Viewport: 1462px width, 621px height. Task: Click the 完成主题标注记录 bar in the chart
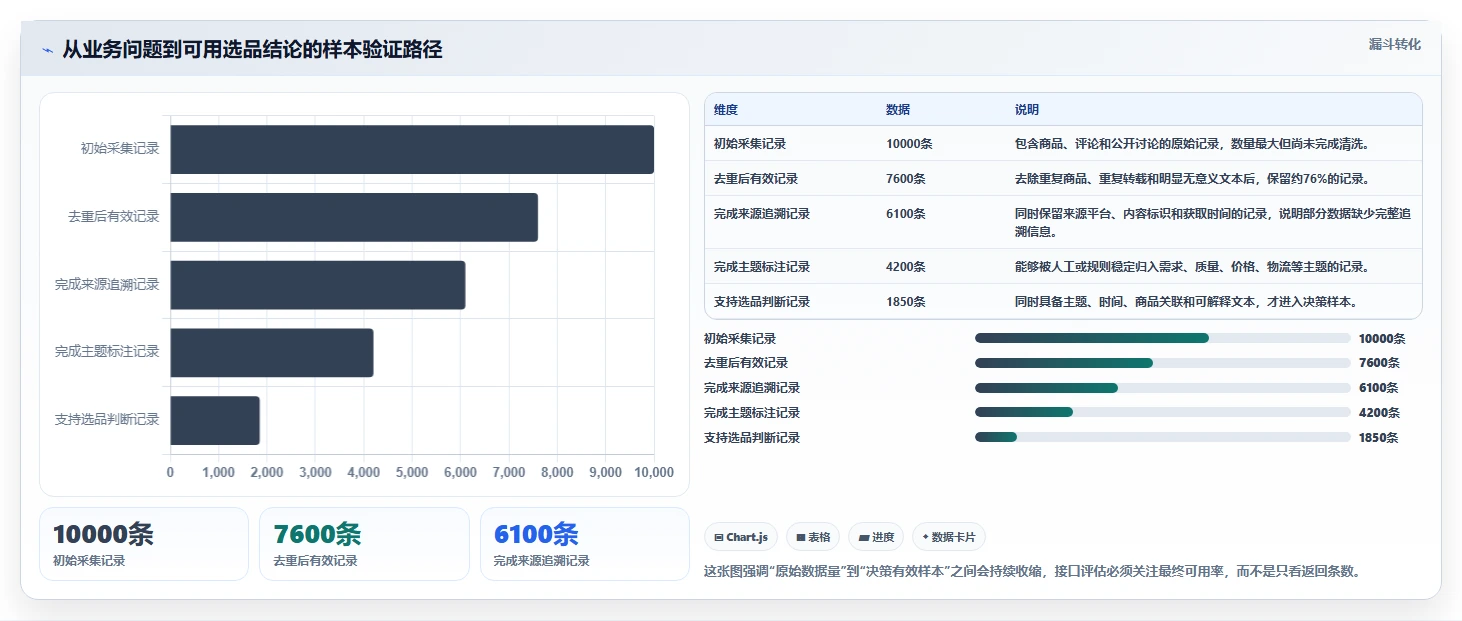272,353
